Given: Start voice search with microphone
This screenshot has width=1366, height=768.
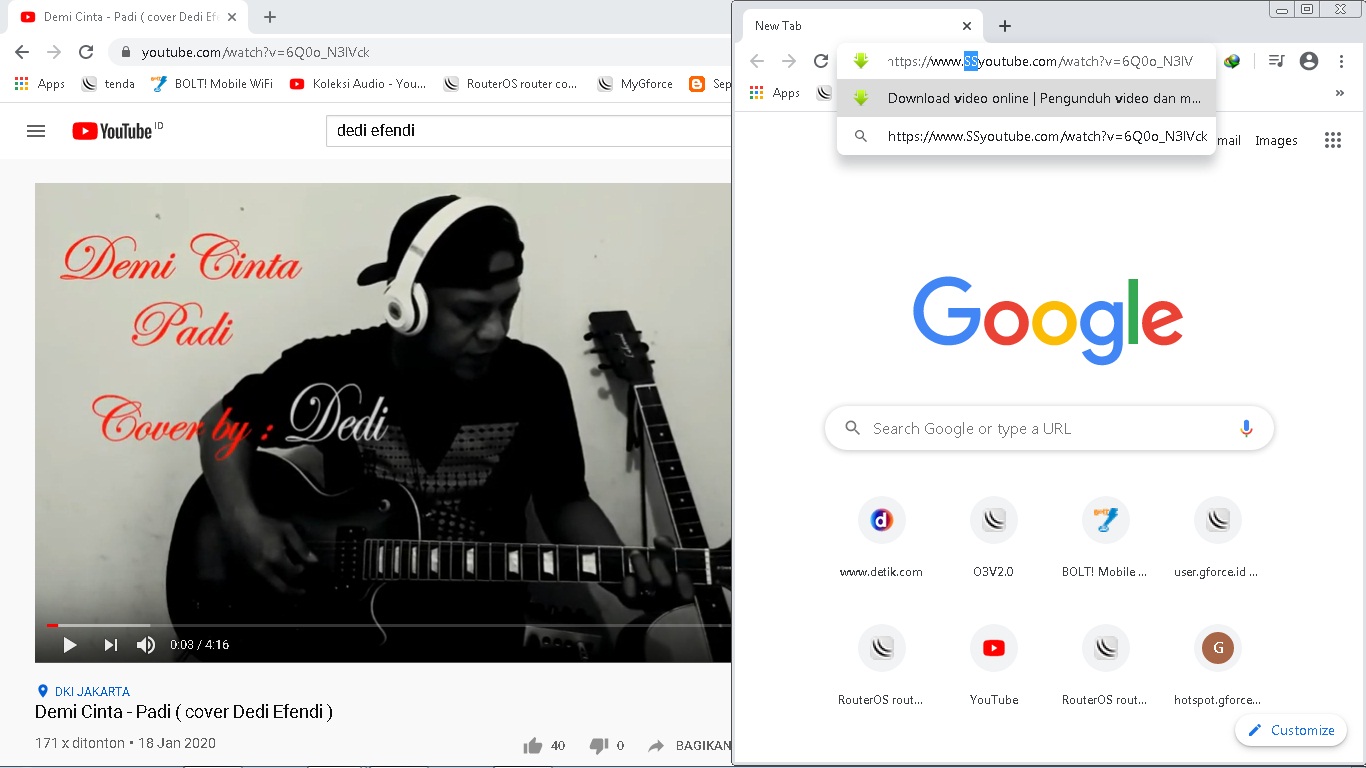Looking at the screenshot, I should click(x=1246, y=428).
